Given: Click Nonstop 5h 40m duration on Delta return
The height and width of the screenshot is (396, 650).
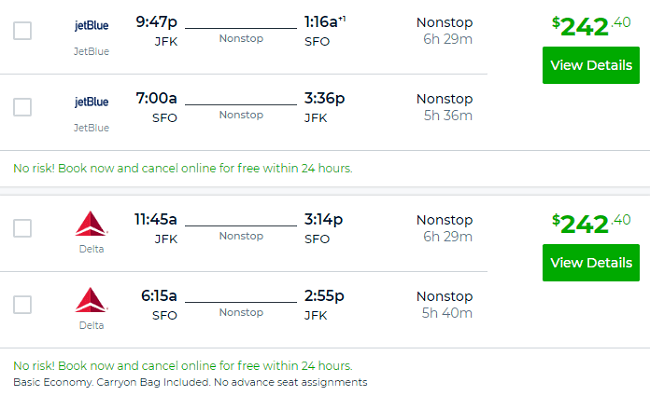Looking at the screenshot, I should 444,304.
